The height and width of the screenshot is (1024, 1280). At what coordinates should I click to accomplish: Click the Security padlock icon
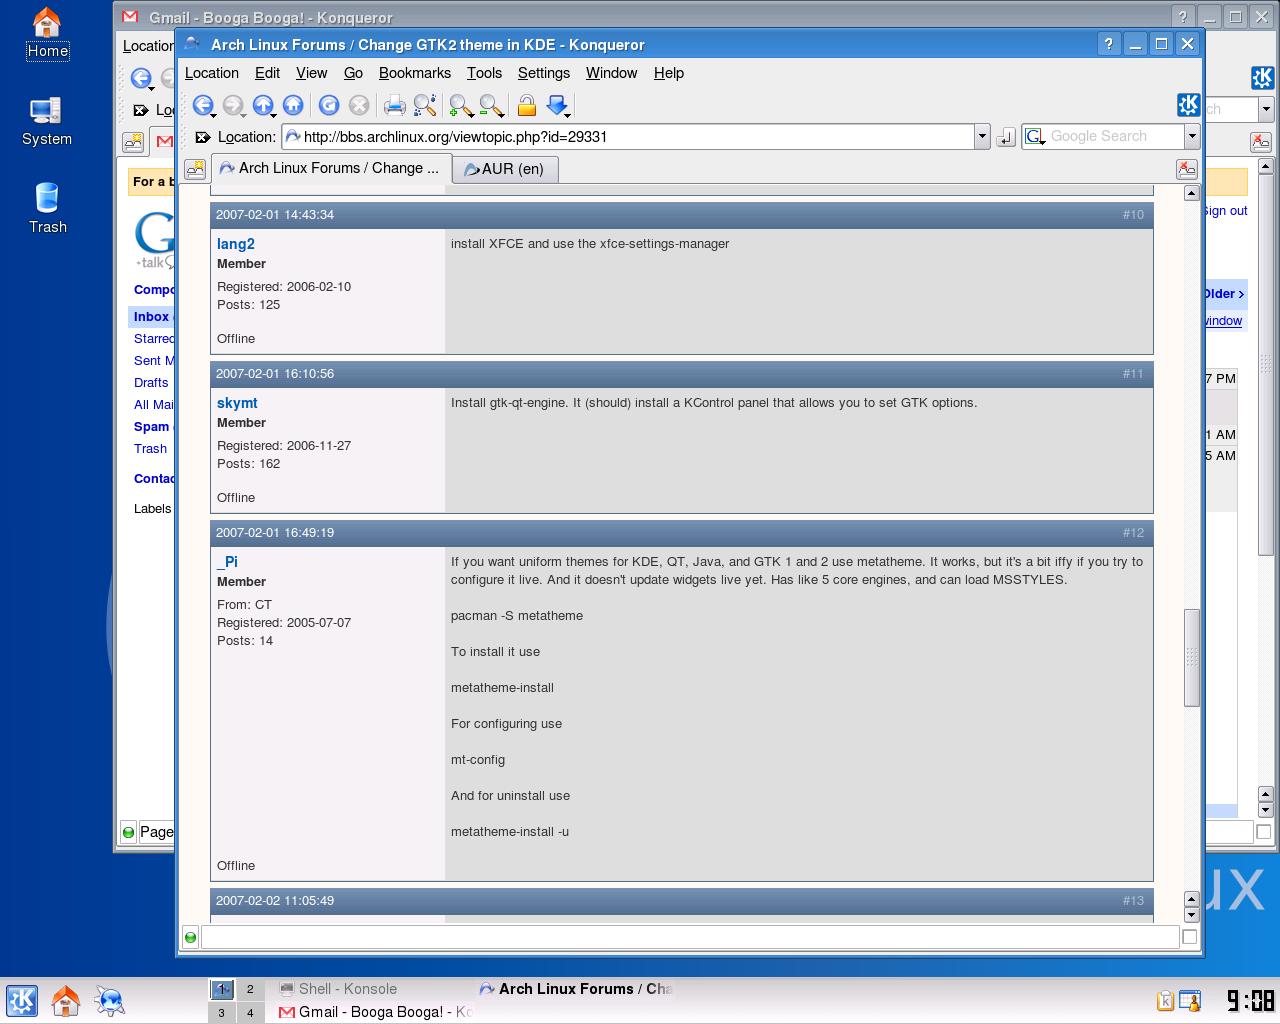527,105
